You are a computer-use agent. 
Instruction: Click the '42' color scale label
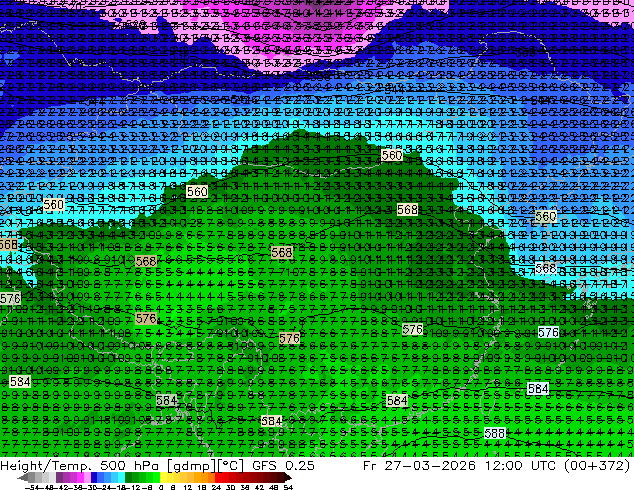tap(259, 488)
